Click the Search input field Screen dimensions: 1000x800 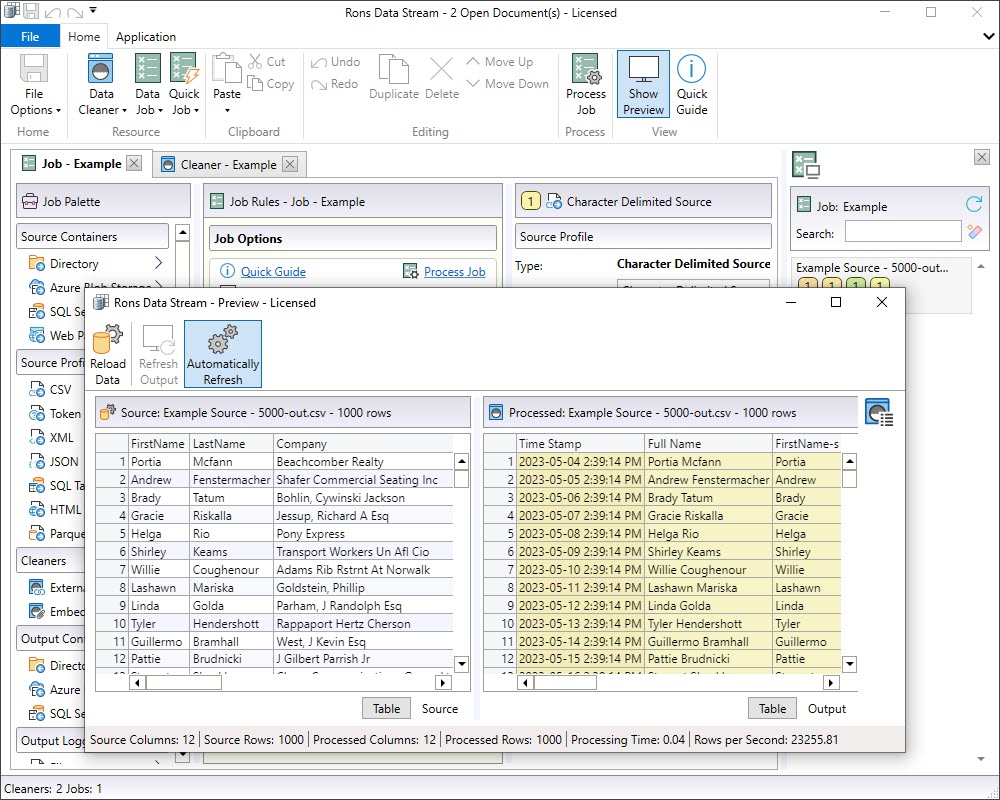(902, 233)
